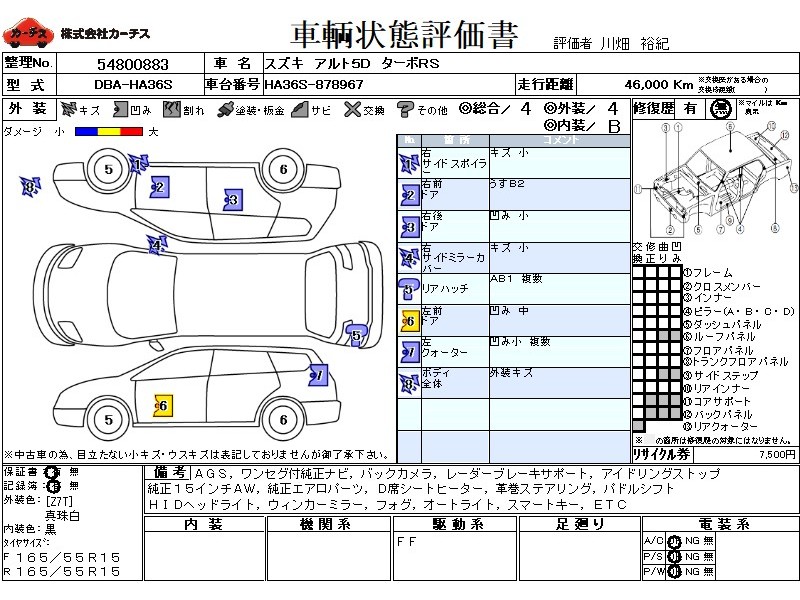Screen dimensions: 800x600
Task: Select damage marker 4 on side mirror
Action: (157, 245)
